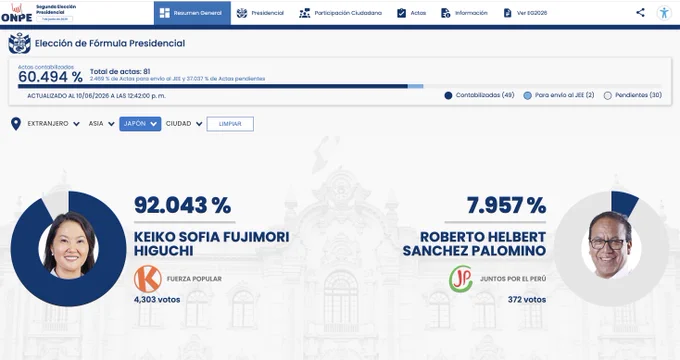Click the 4,303 votos text
The height and width of the screenshot is (360, 680).
pyautogui.click(x=157, y=300)
